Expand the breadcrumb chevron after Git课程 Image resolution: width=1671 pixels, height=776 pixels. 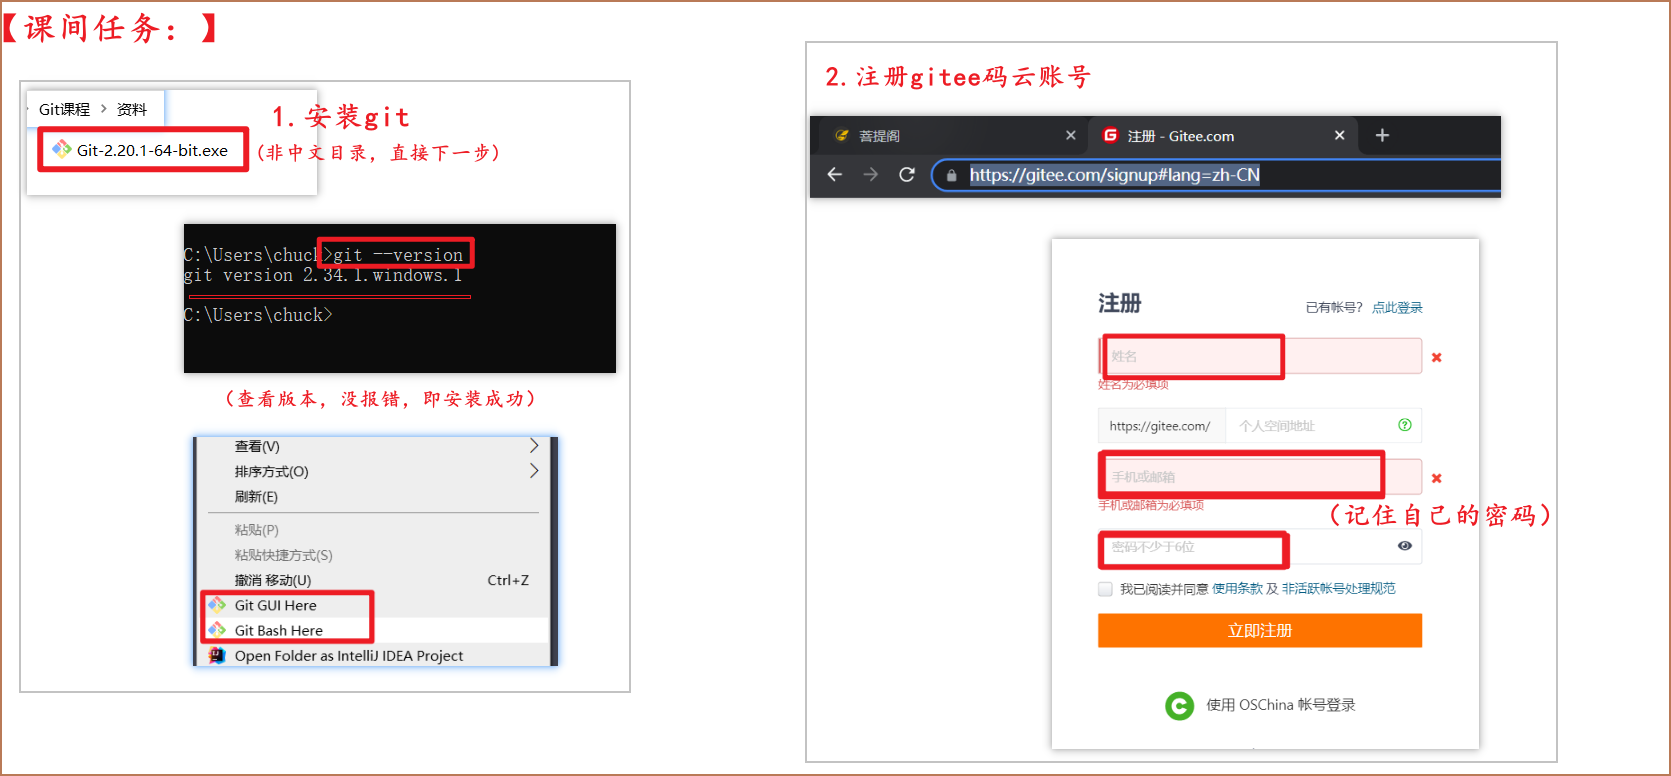click(x=103, y=109)
